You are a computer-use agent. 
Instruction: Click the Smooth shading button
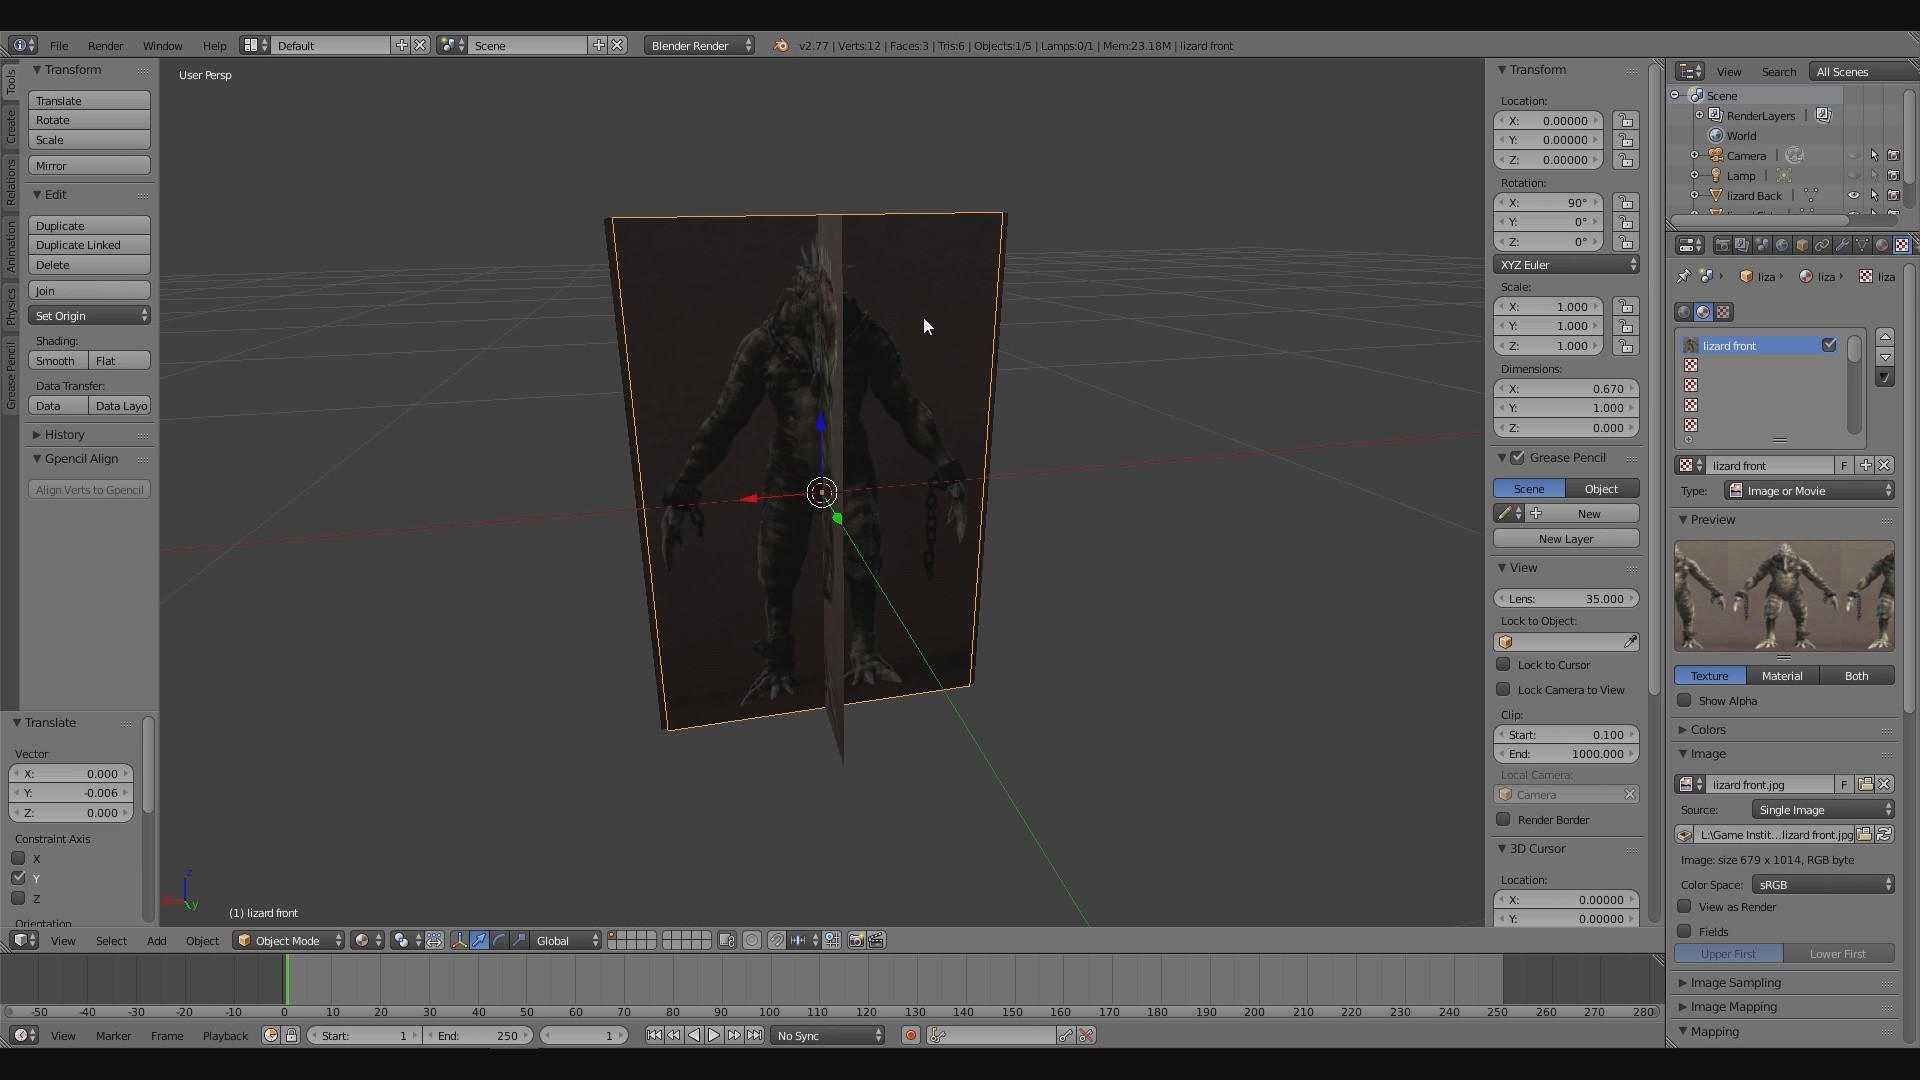click(58, 361)
